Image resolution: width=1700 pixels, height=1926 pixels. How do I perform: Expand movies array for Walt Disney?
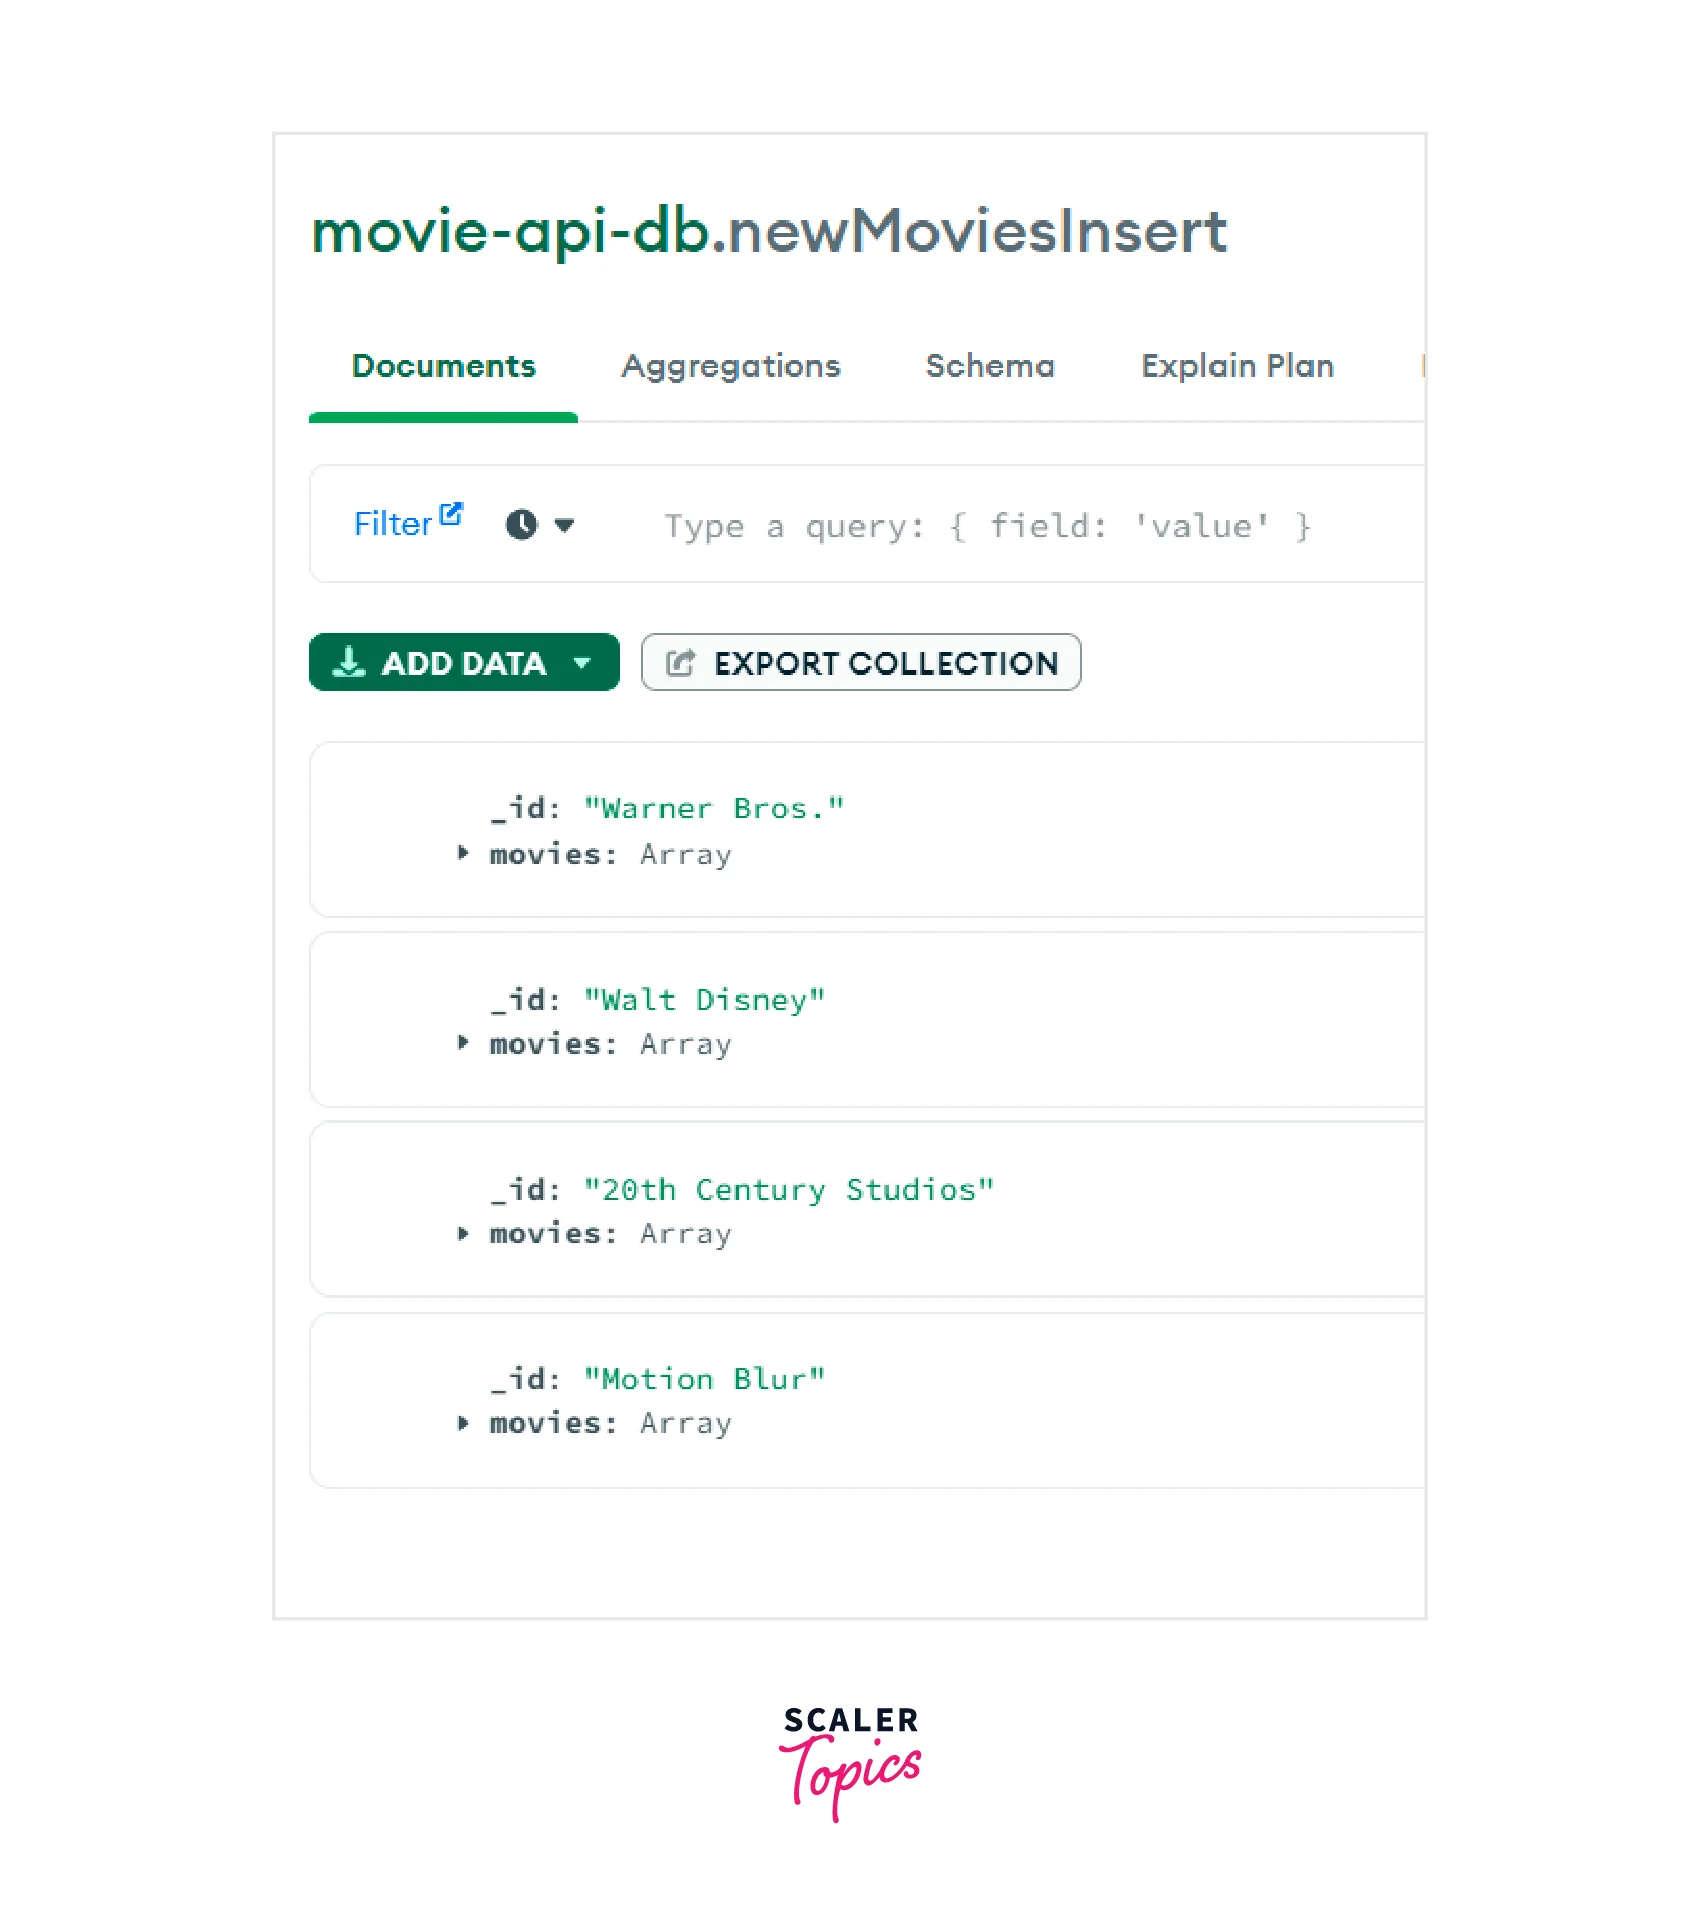click(x=463, y=1043)
